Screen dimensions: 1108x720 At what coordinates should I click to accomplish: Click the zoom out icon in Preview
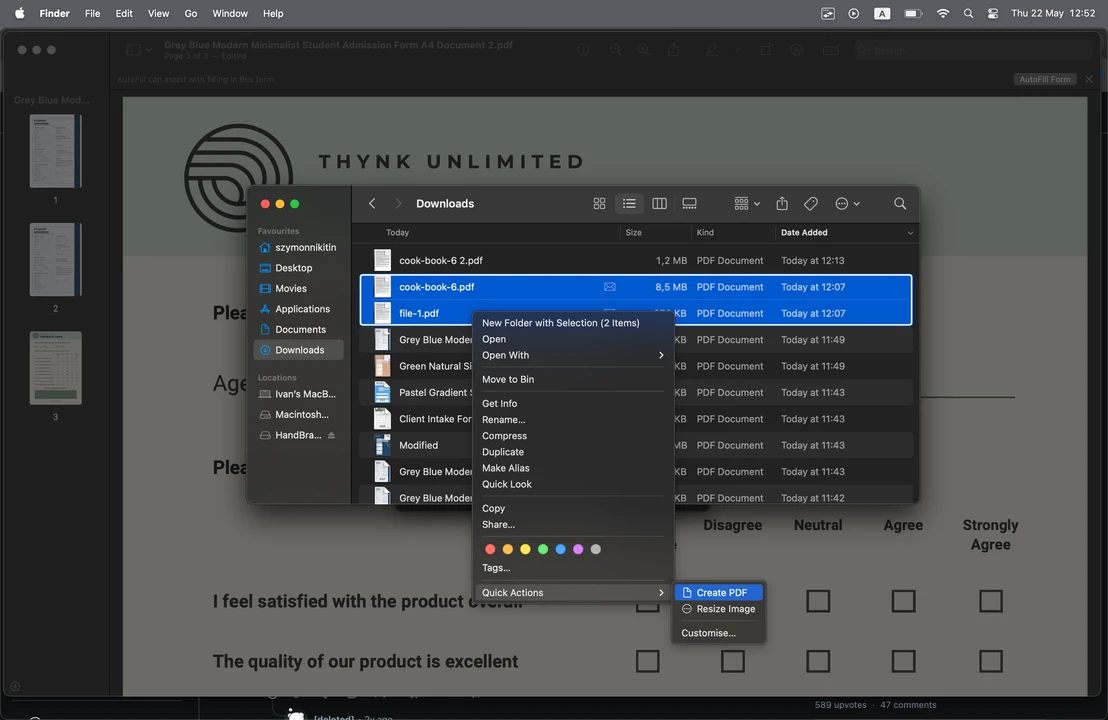616,50
